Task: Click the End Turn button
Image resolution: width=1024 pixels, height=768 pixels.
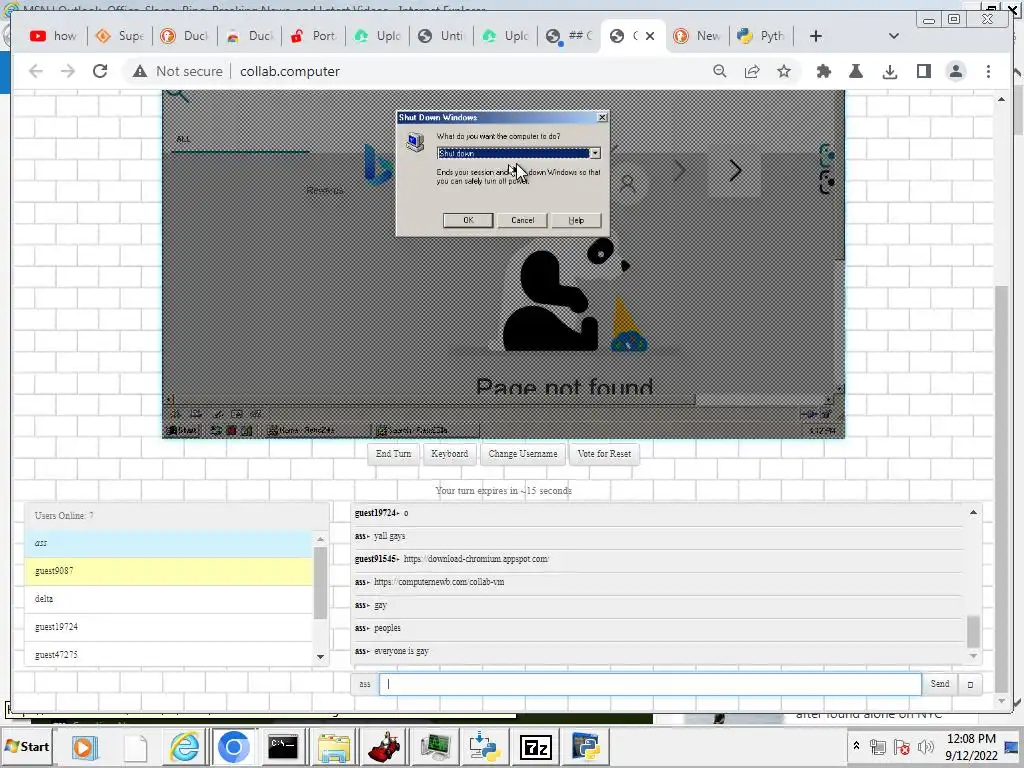Action: click(393, 454)
